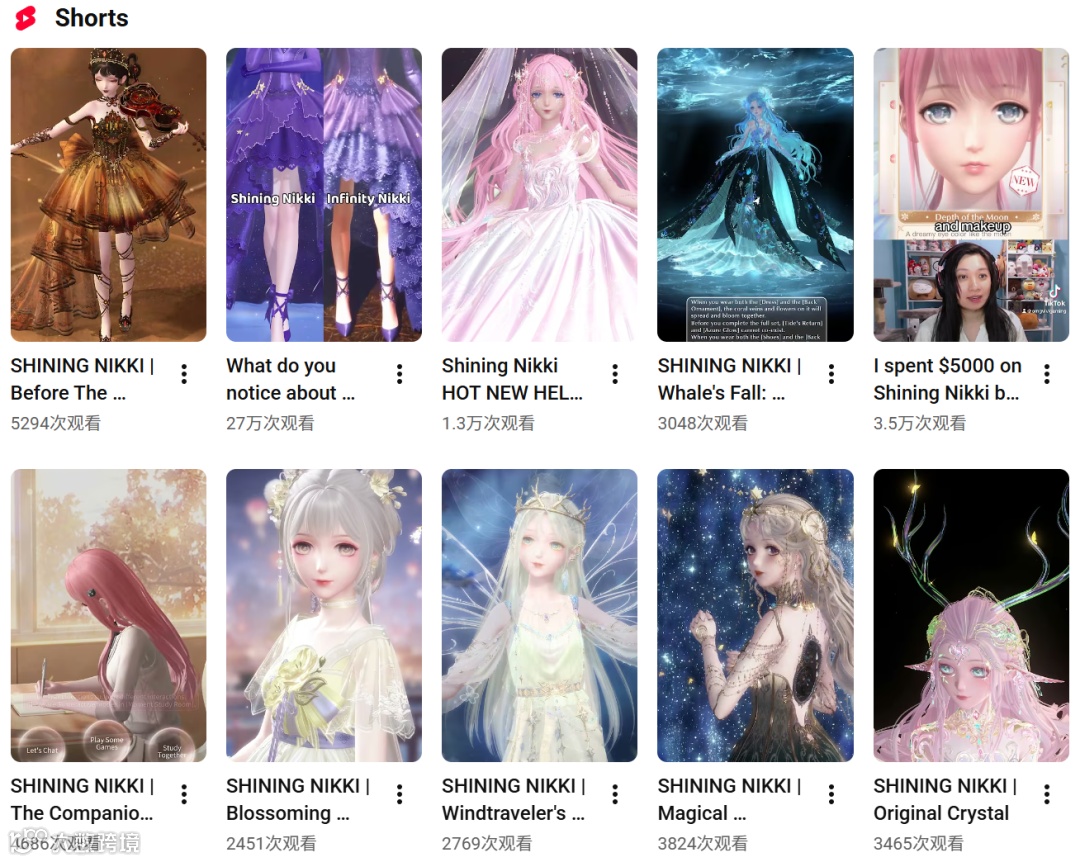Open more options for 'HOT NEW HEL...' short

point(615,374)
